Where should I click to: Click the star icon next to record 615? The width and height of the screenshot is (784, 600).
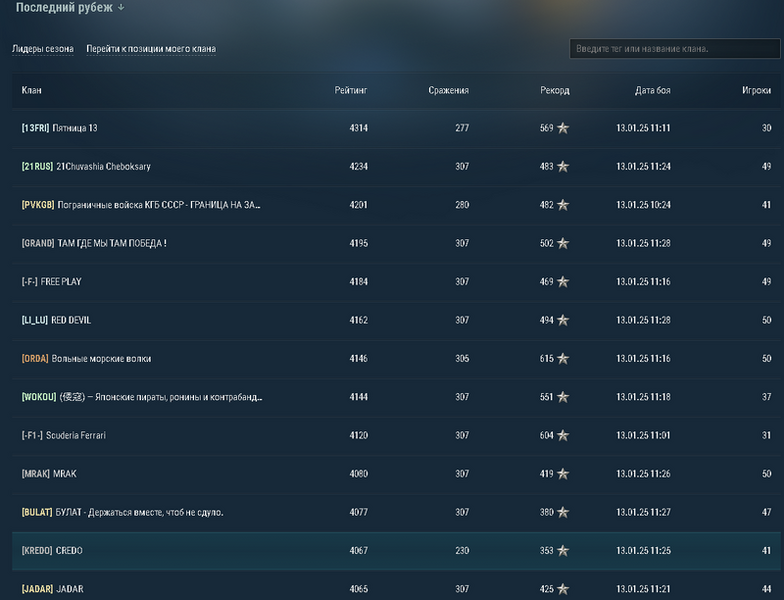563,359
